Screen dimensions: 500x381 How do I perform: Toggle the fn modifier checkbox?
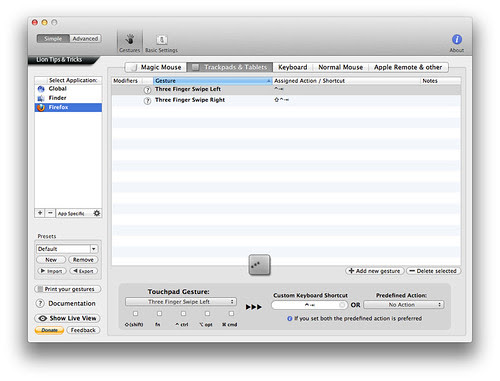[159, 314]
